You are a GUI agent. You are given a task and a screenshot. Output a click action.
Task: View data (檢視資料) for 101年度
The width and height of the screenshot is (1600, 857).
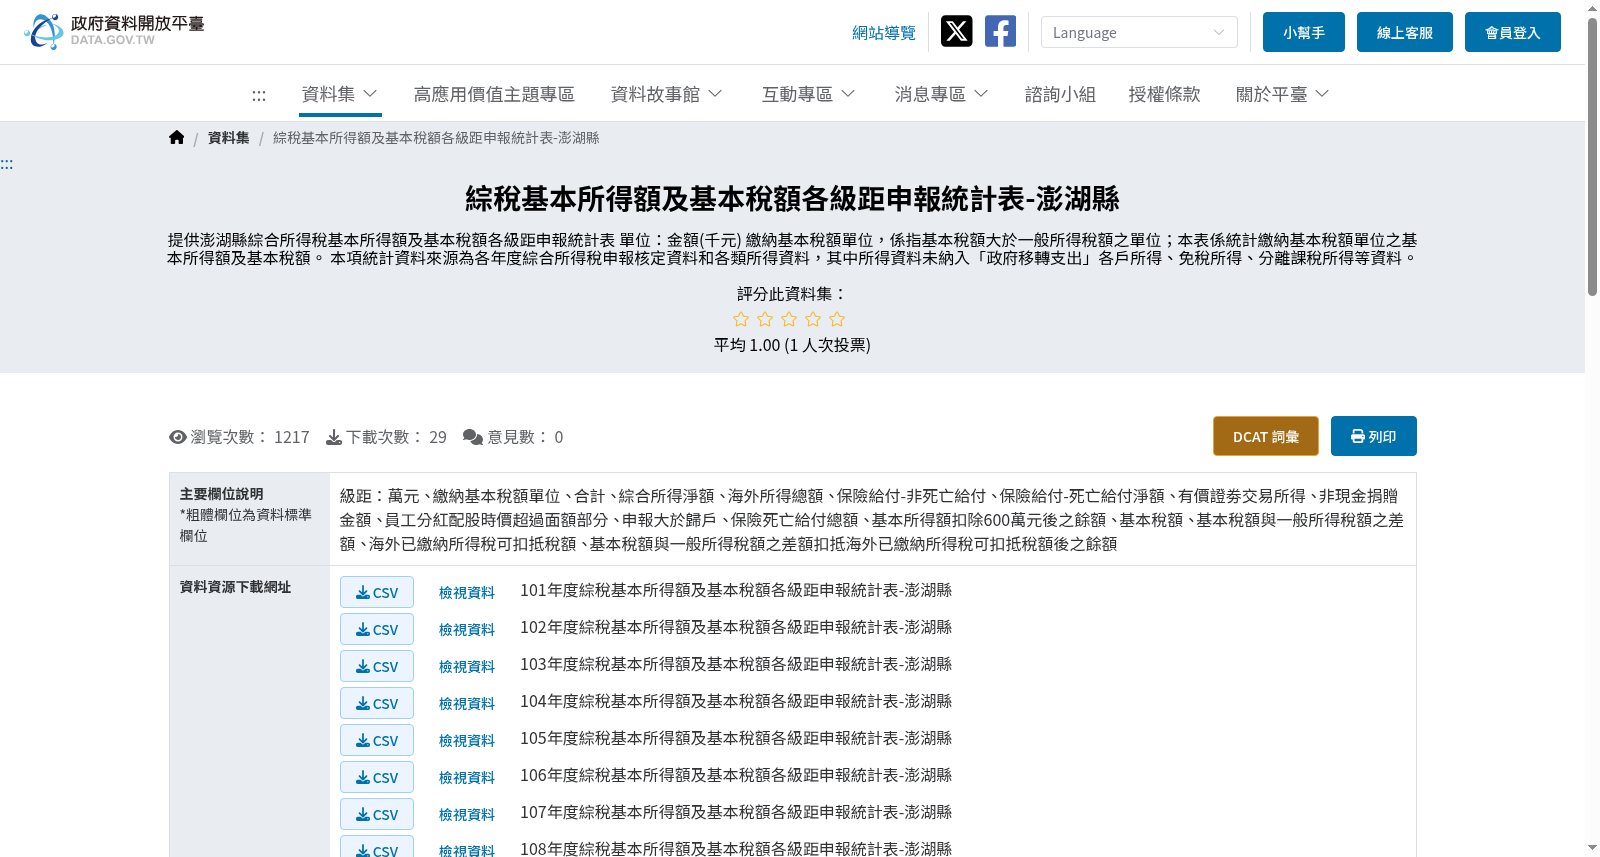(x=467, y=593)
